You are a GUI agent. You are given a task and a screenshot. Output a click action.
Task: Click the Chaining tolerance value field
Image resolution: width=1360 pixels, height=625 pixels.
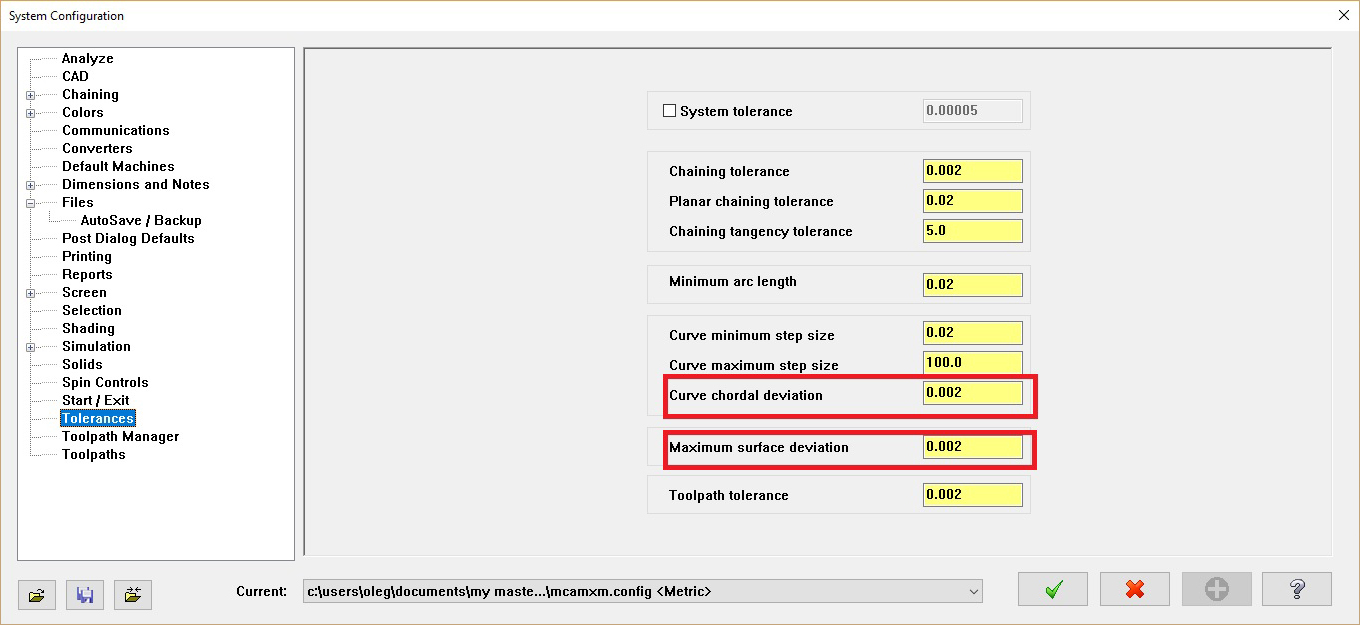973,171
